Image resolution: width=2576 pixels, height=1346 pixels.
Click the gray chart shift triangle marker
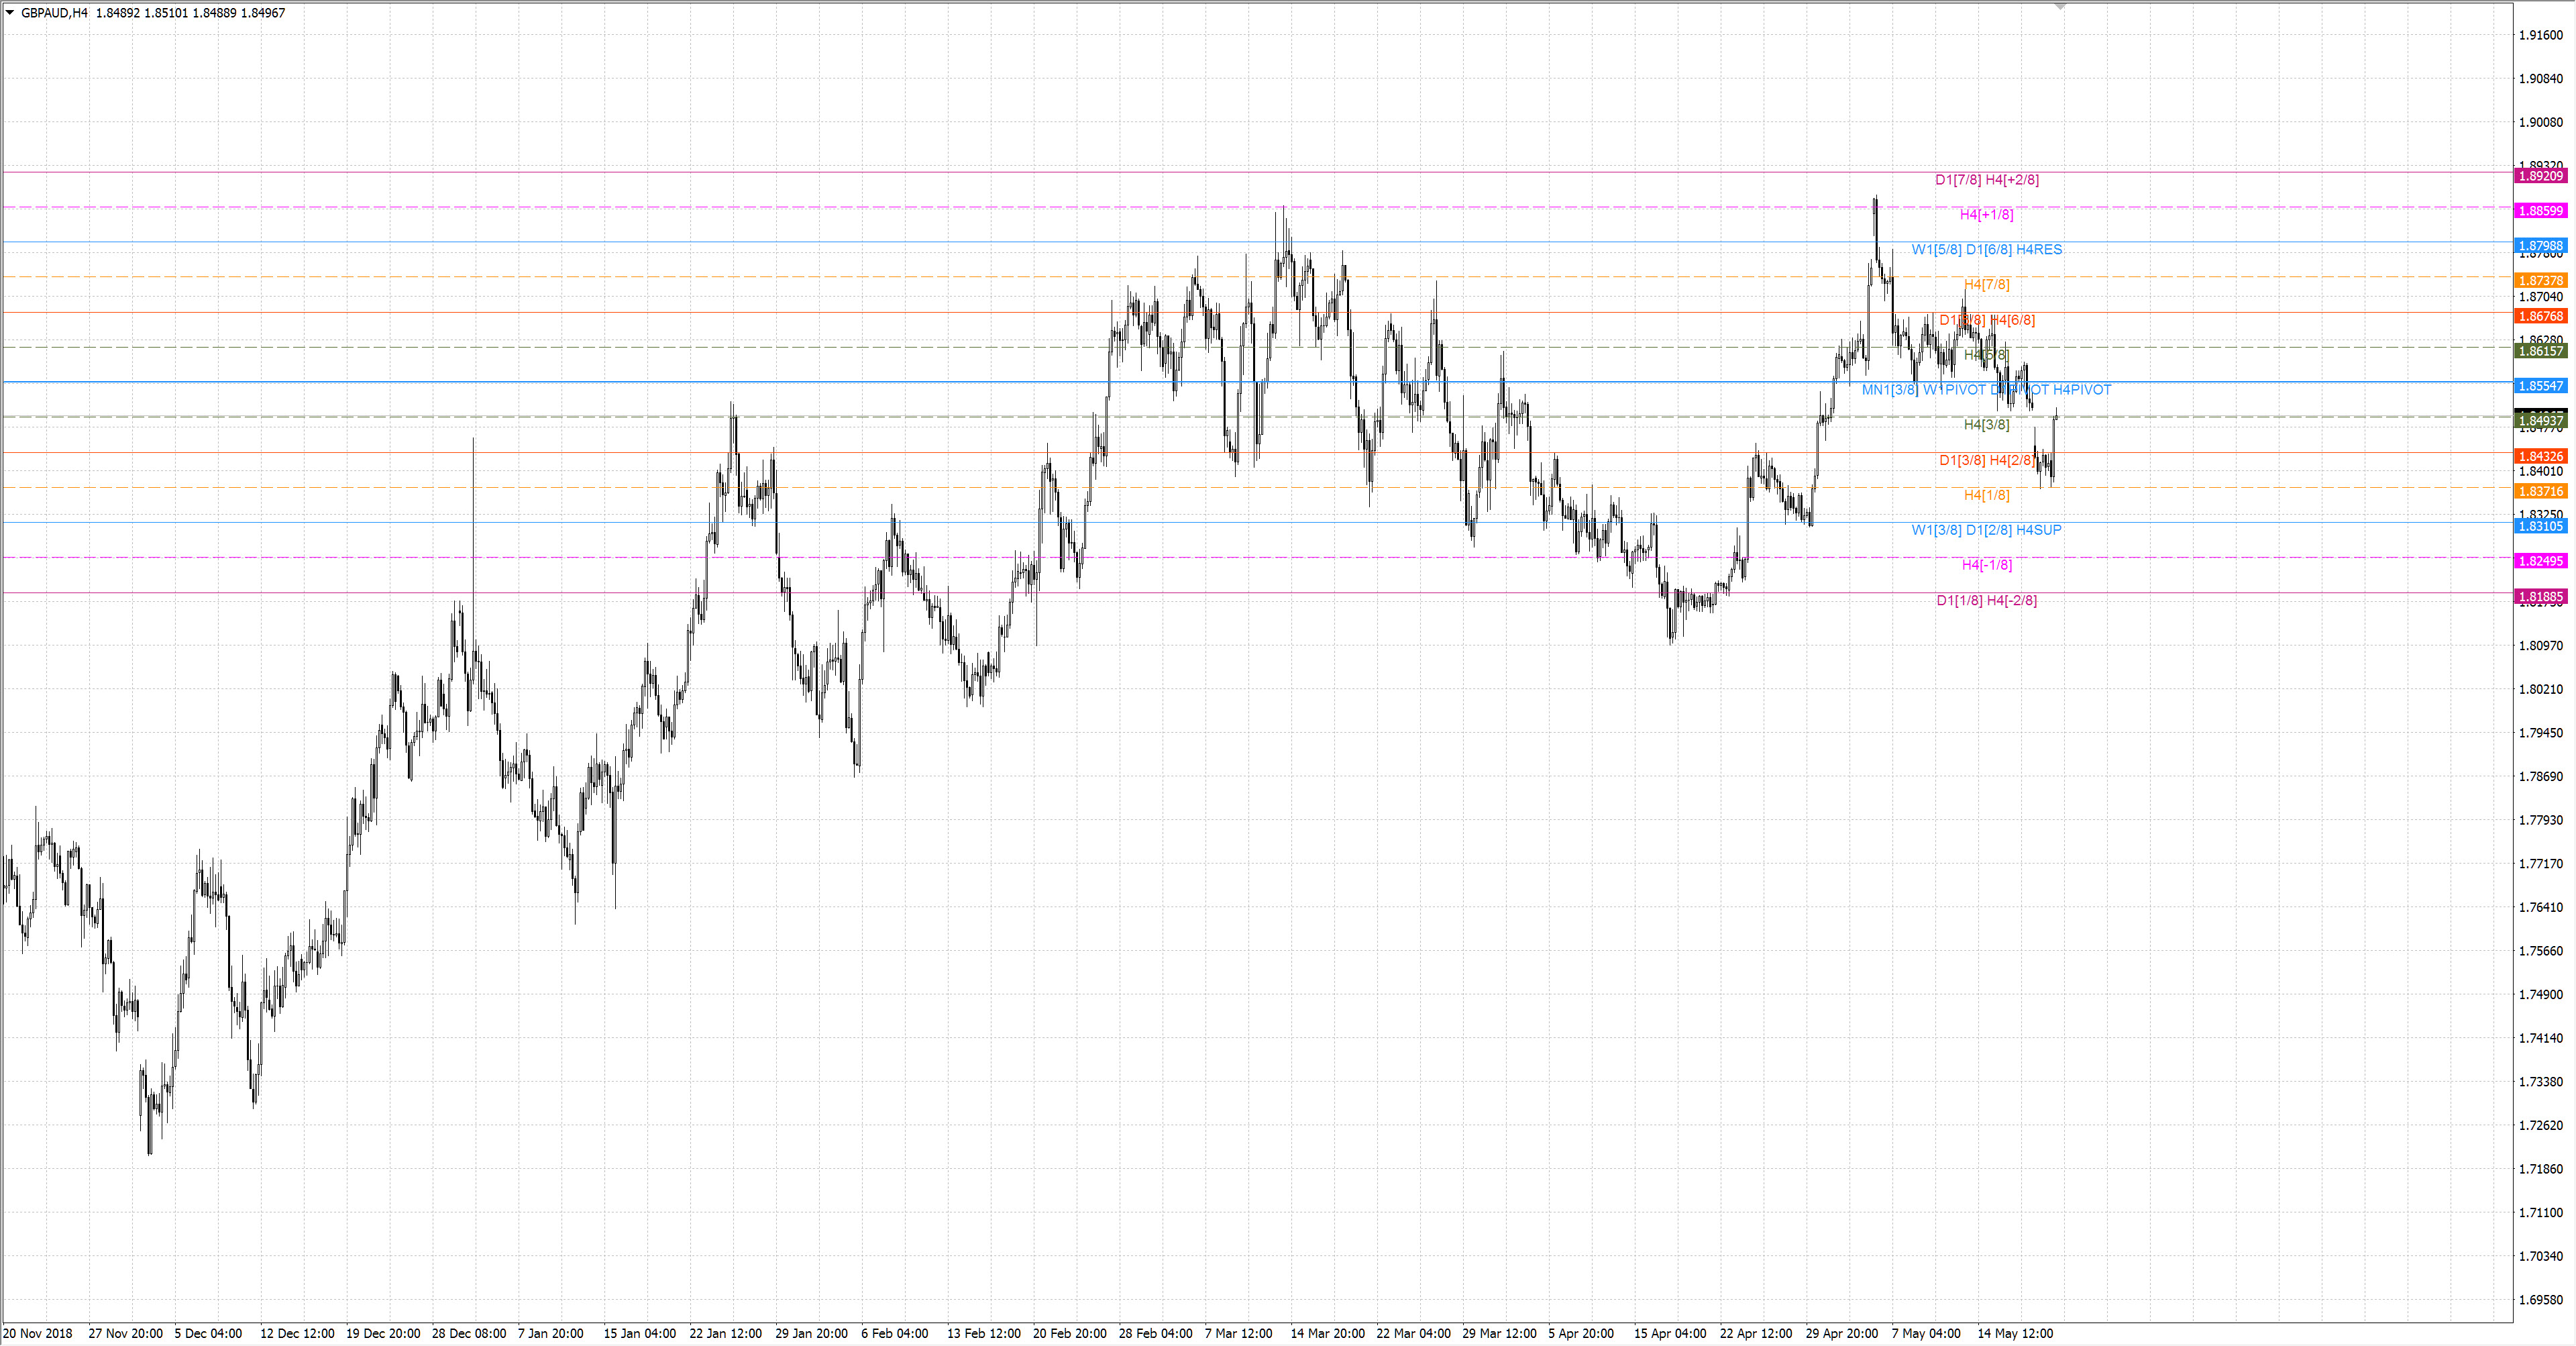click(2060, 7)
